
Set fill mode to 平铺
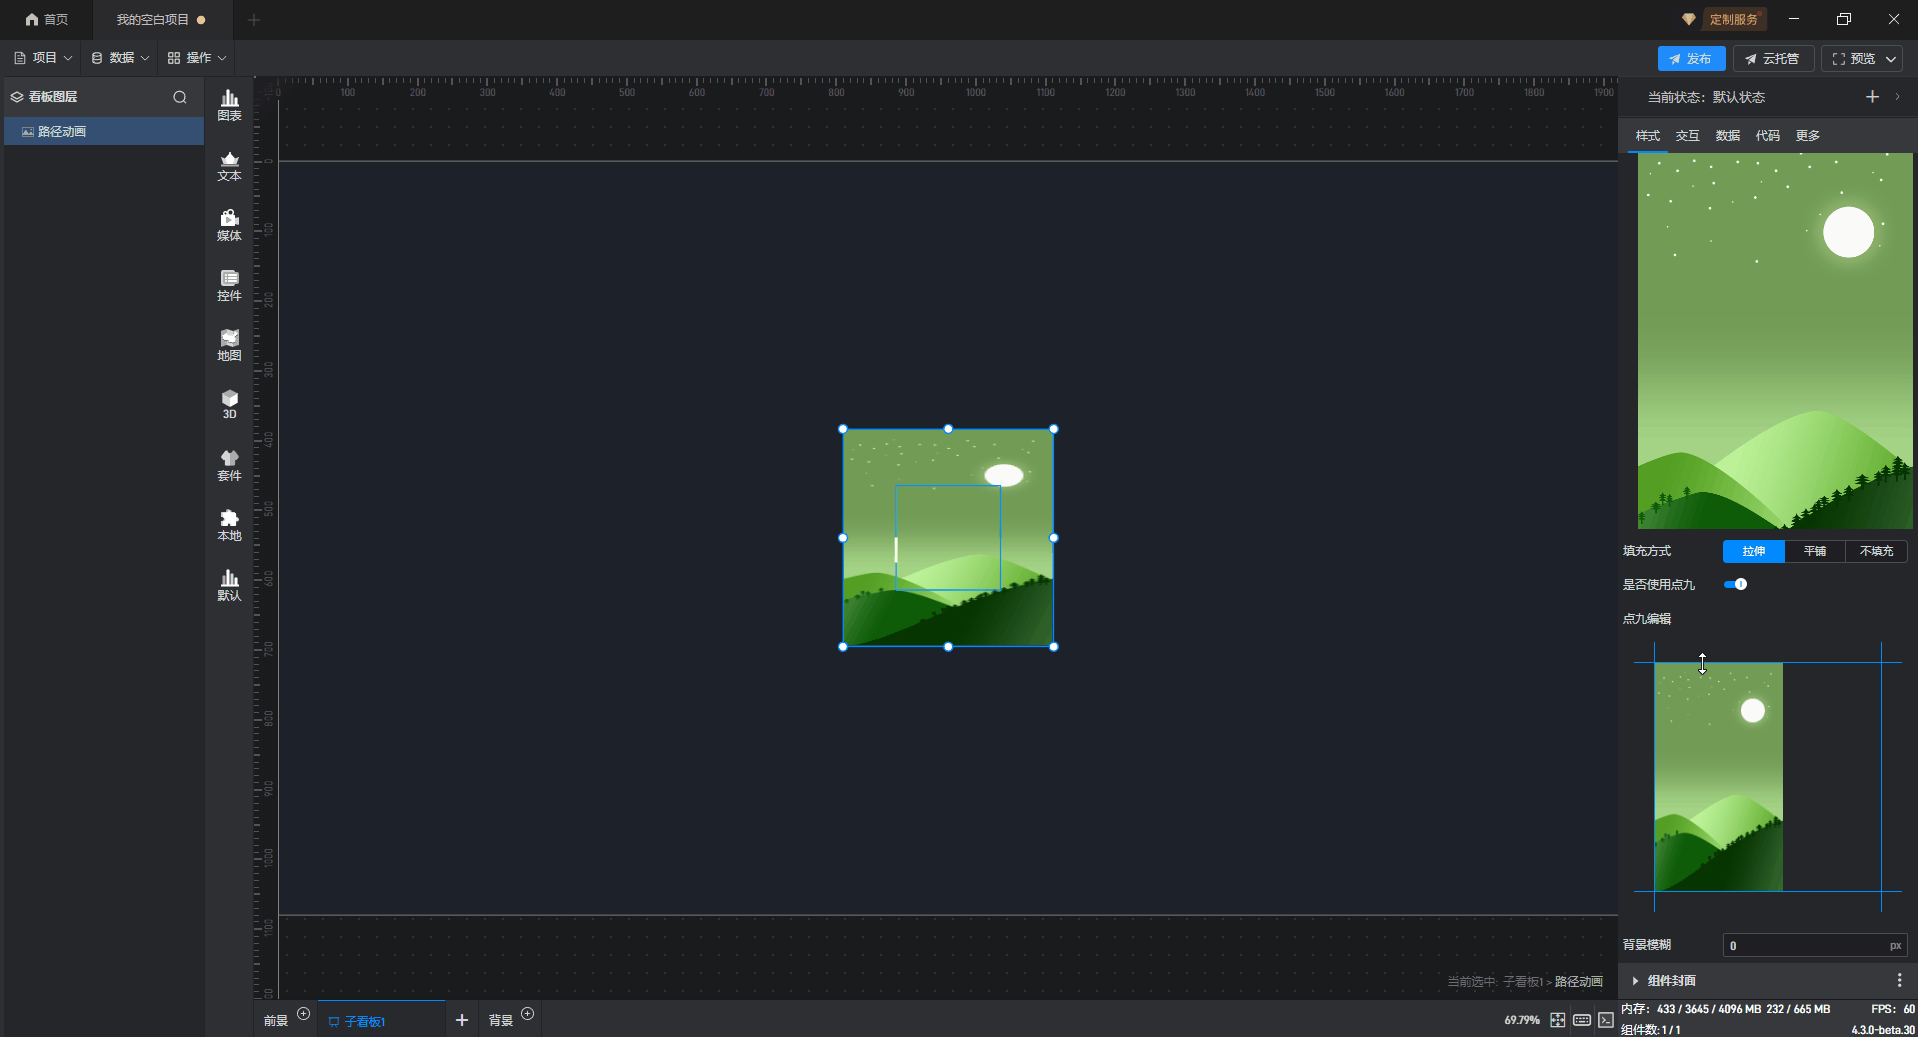click(x=1814, y=551)
